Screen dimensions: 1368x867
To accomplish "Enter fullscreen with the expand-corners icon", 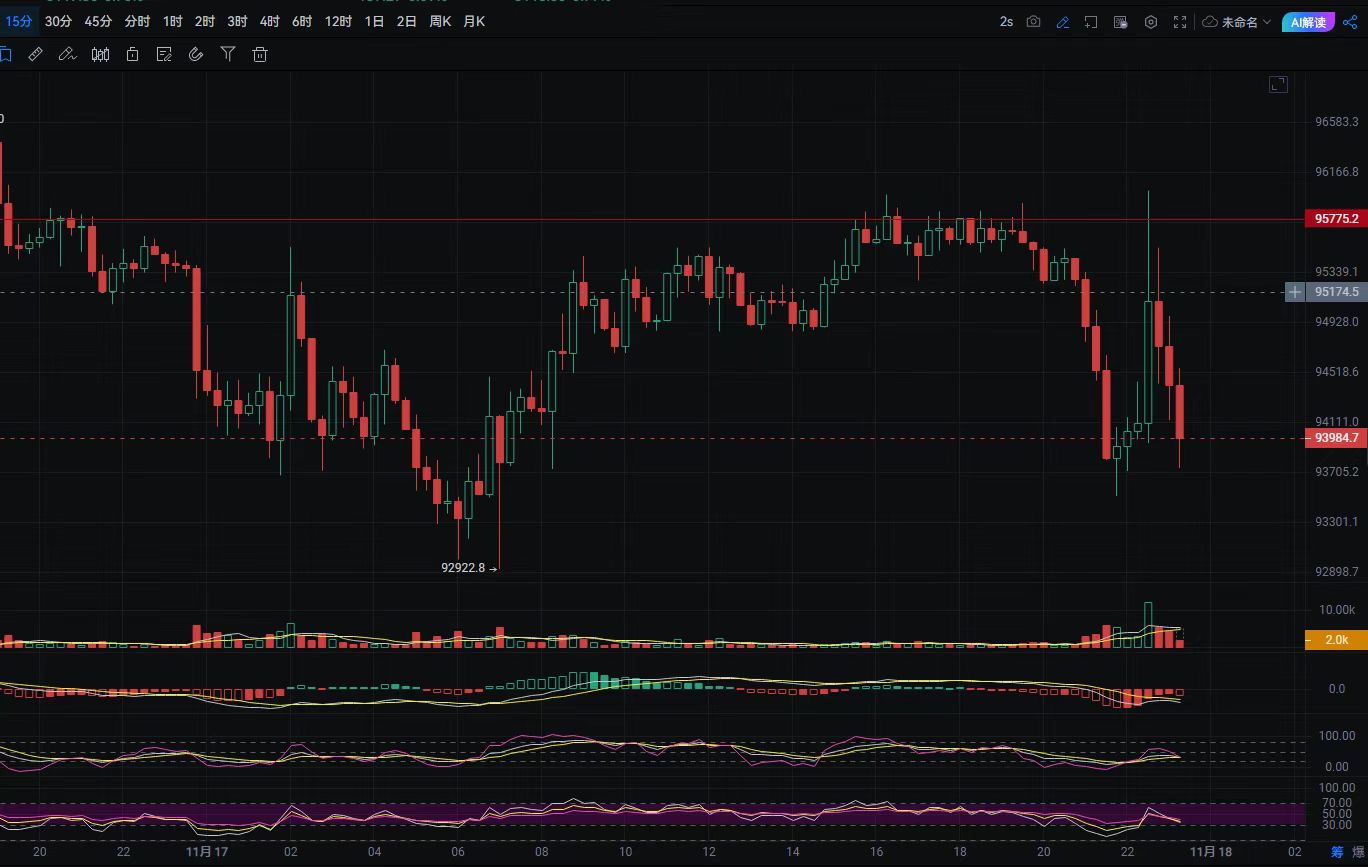I will 1180,22.
